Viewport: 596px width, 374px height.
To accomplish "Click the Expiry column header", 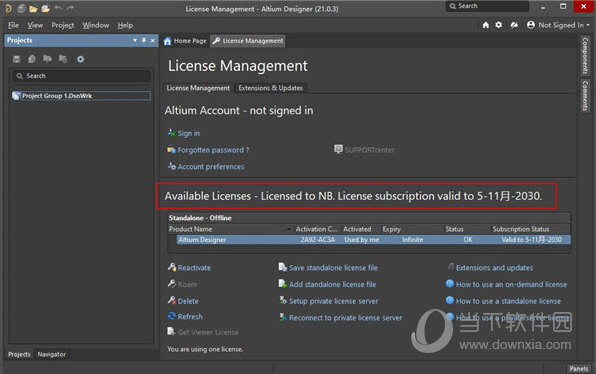I will (392, 229).
